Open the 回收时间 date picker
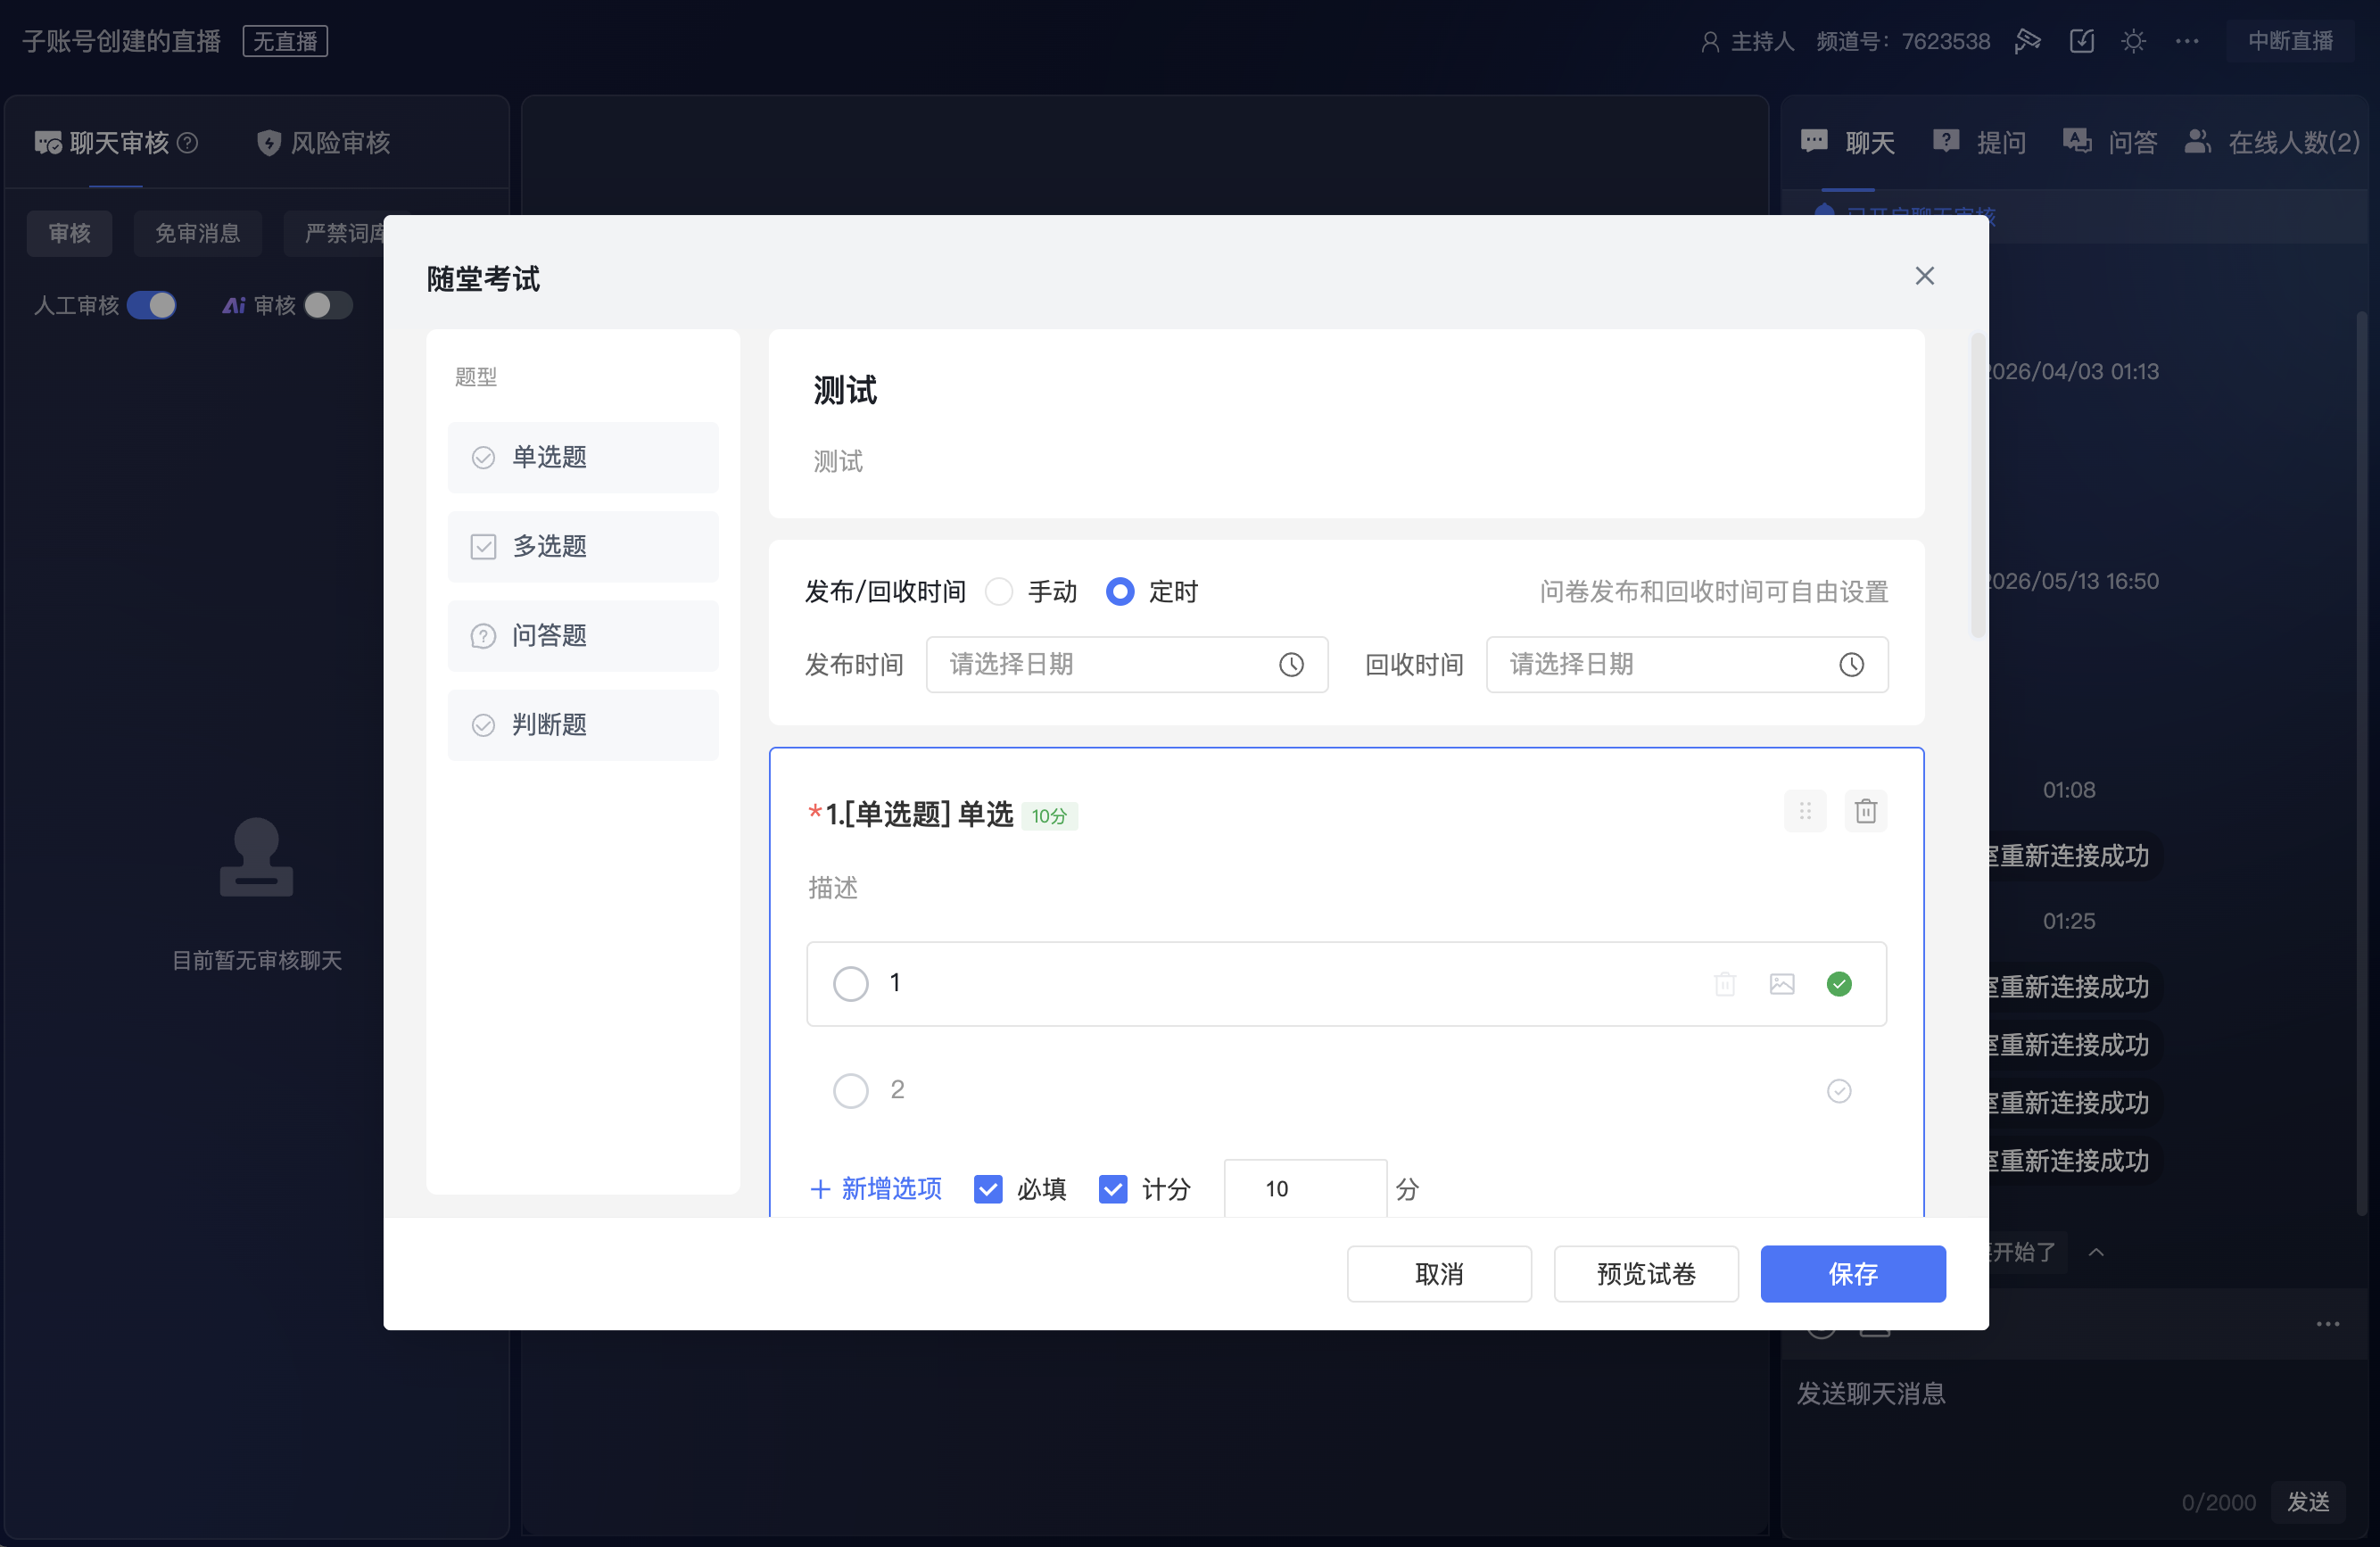This screenshot has width=2380, height=1547. 1687,664
